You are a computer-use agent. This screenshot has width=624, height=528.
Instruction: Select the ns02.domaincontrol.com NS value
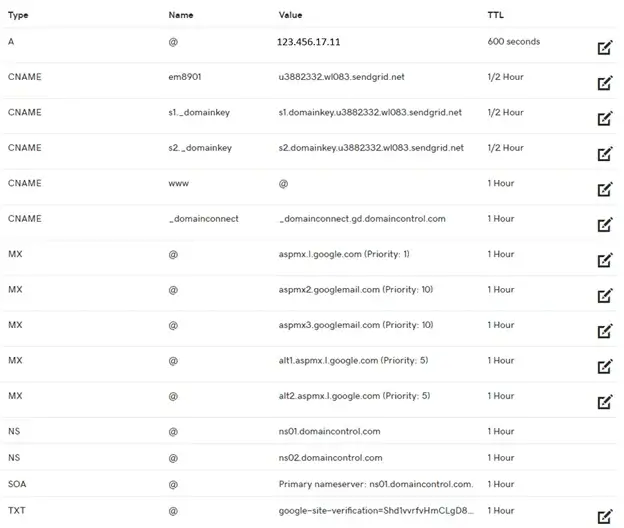[330, 458]
